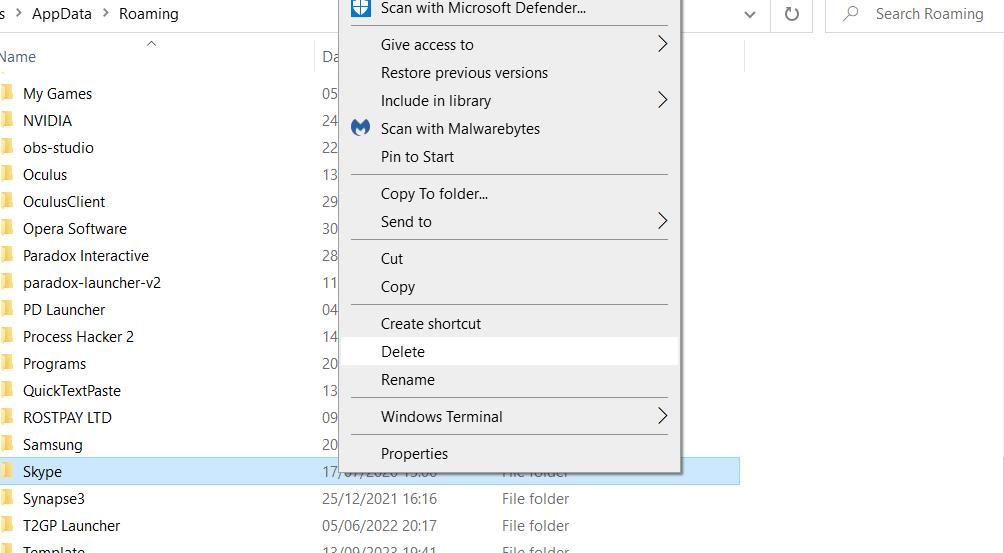The image size is (1004, 553).
Task: Click the sort arrow above Name column
Action: (151, 44)
